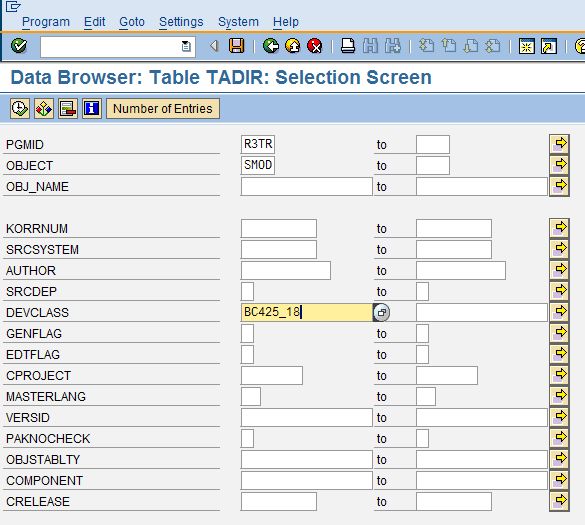
Task: Open the Settings menu
Action: coord(181,22)
